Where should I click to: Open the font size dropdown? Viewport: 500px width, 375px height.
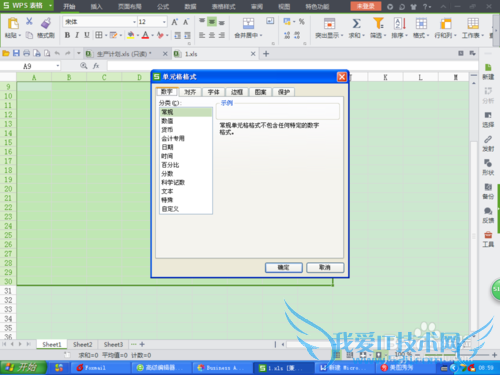pyautogui.click(x=164, y=22)
